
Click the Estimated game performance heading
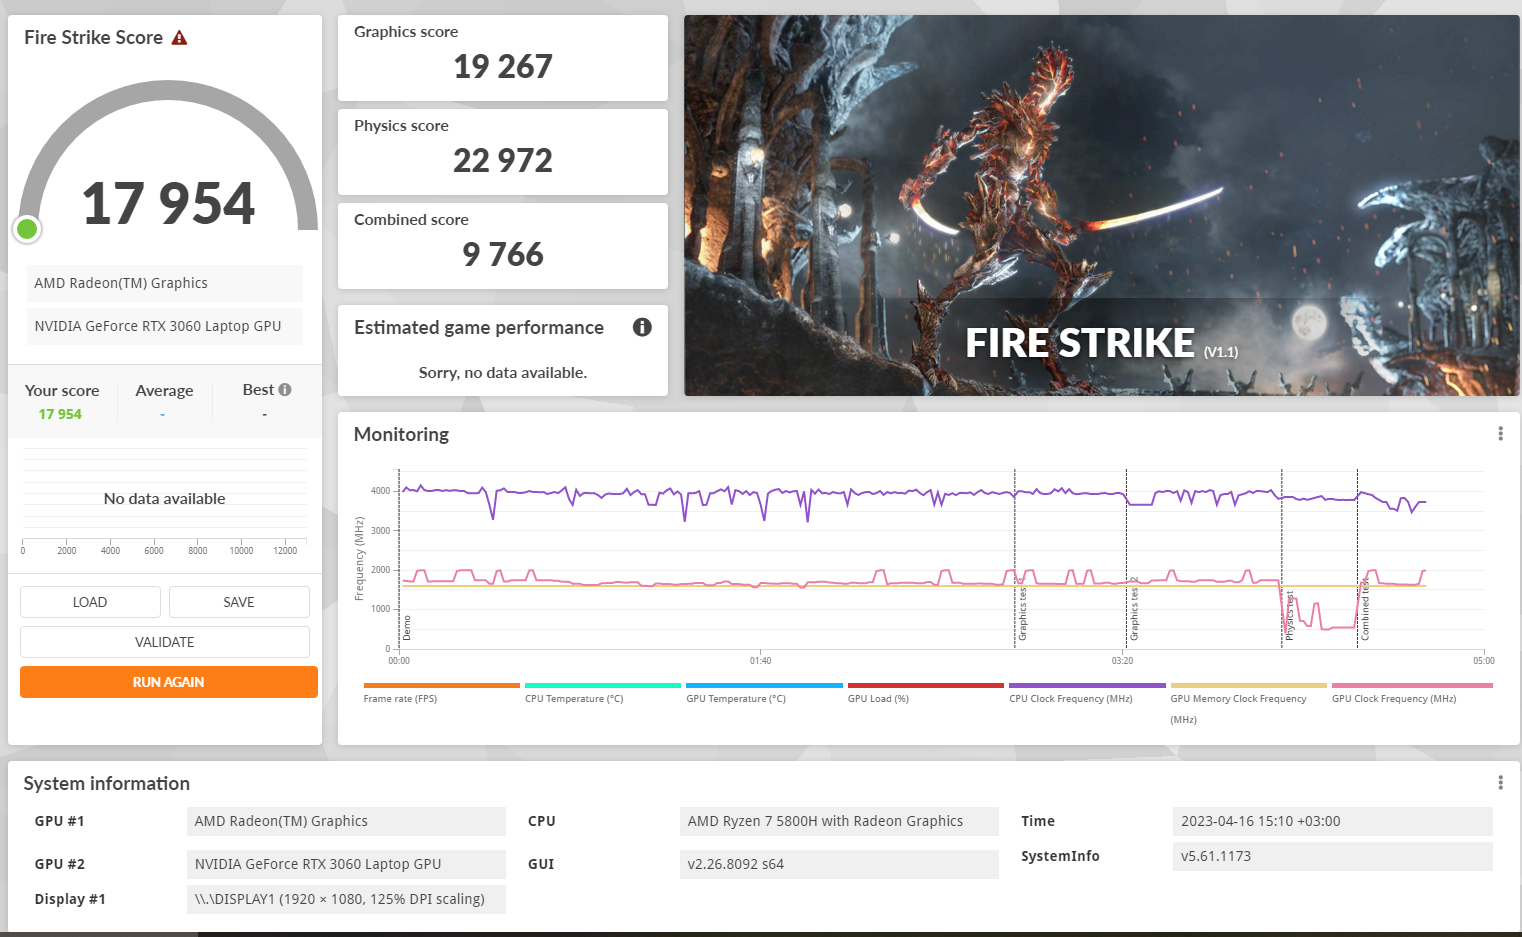pos(479,328)
